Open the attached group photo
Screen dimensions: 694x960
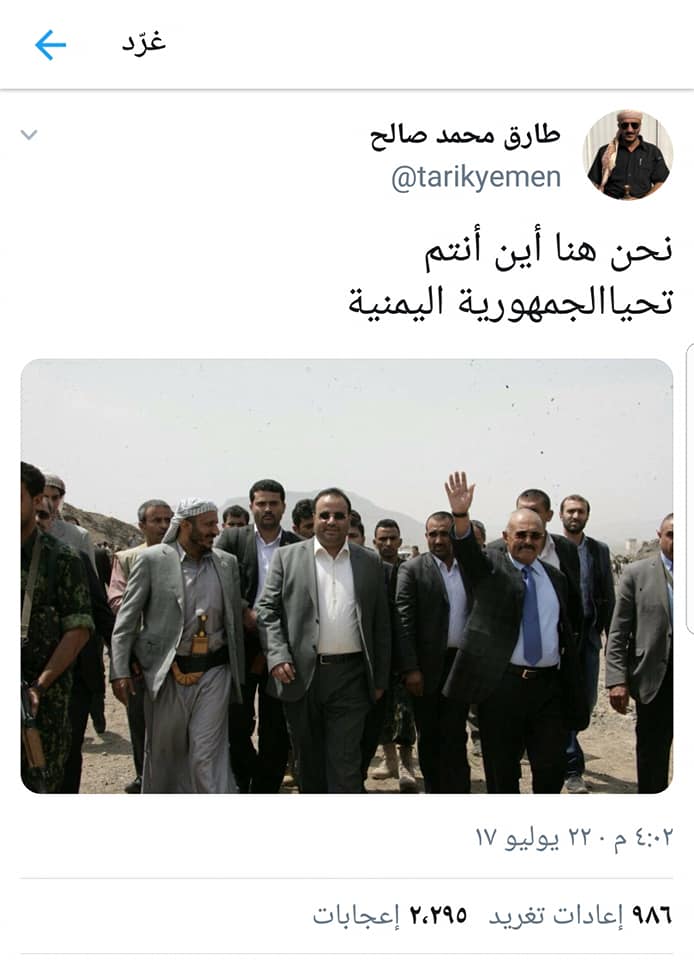point(347,576)
